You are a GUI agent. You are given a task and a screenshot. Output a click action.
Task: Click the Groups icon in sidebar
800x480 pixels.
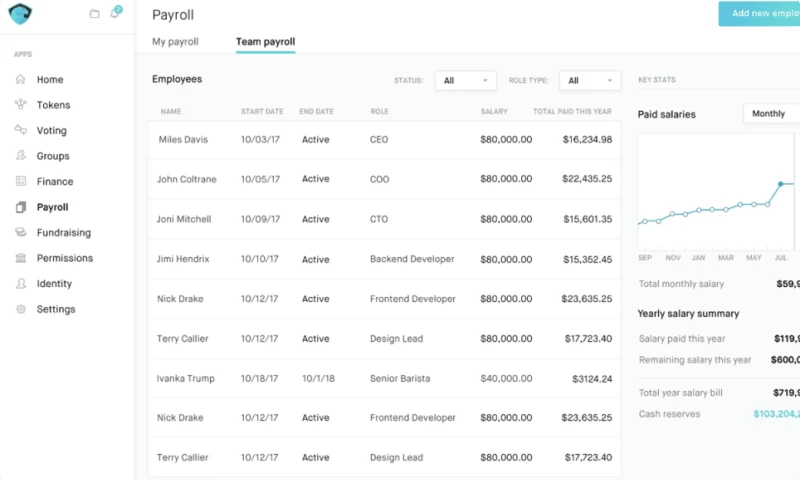point(20,155)
